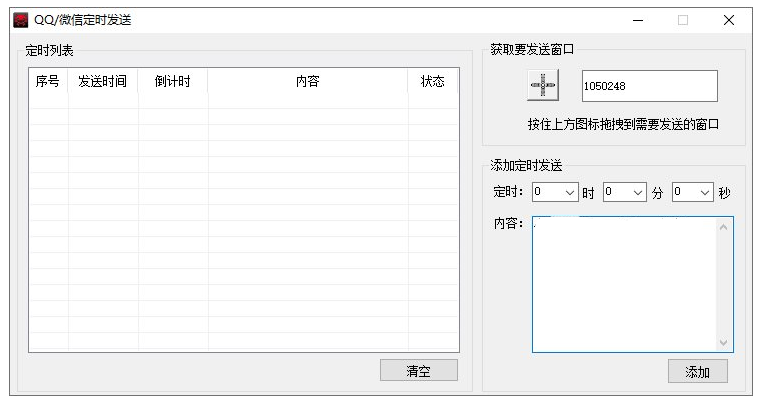Click the content box scrollbar down arrow

(x=724, y=343)
